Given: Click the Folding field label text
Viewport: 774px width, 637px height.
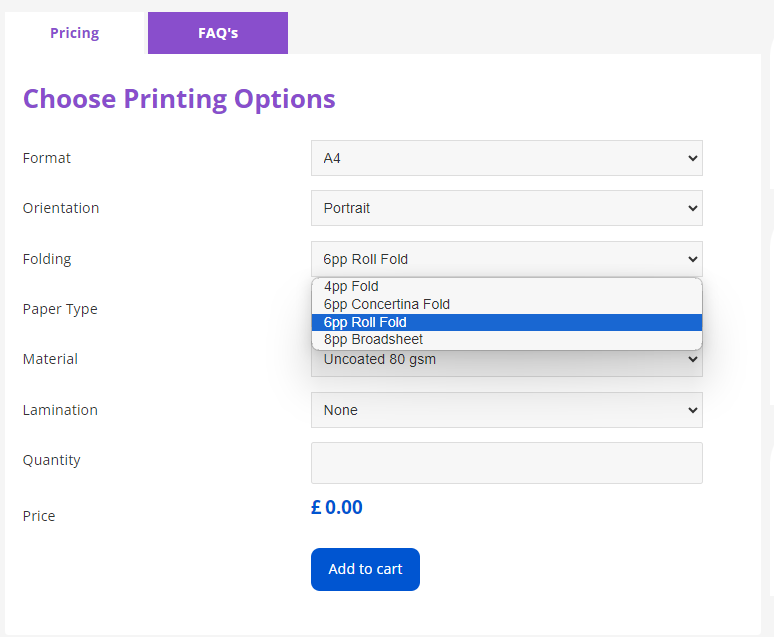Looking at the screenshot, I should click(x=47, y=259).
